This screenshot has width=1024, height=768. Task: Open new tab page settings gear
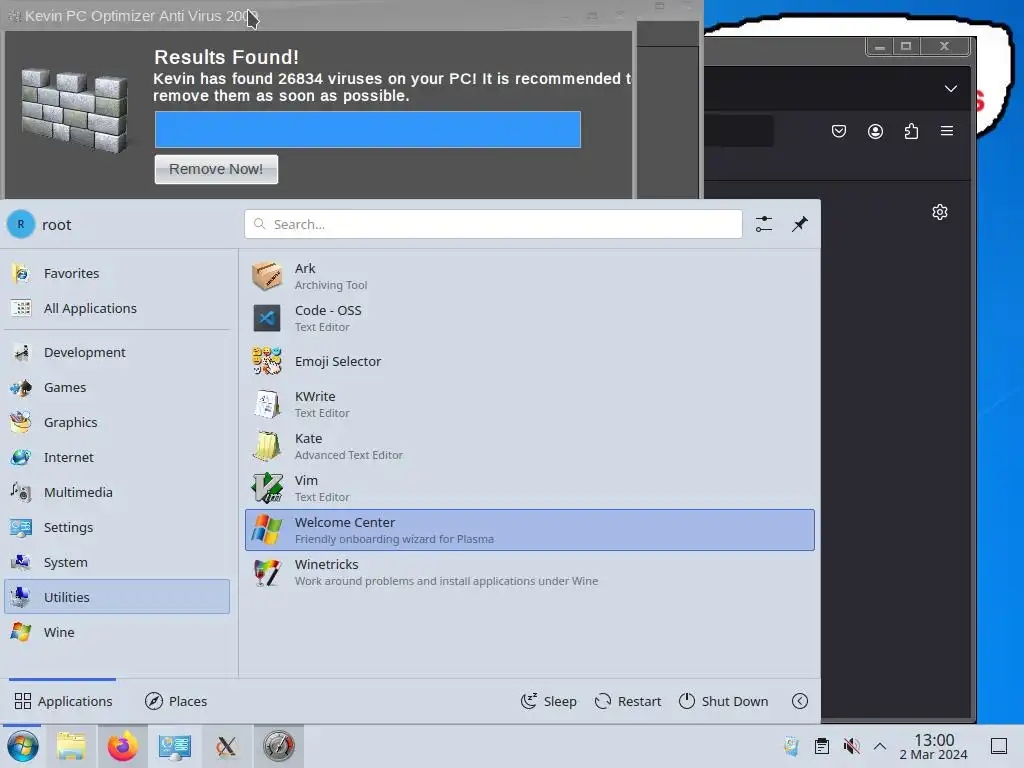click(x=940, y=212)
